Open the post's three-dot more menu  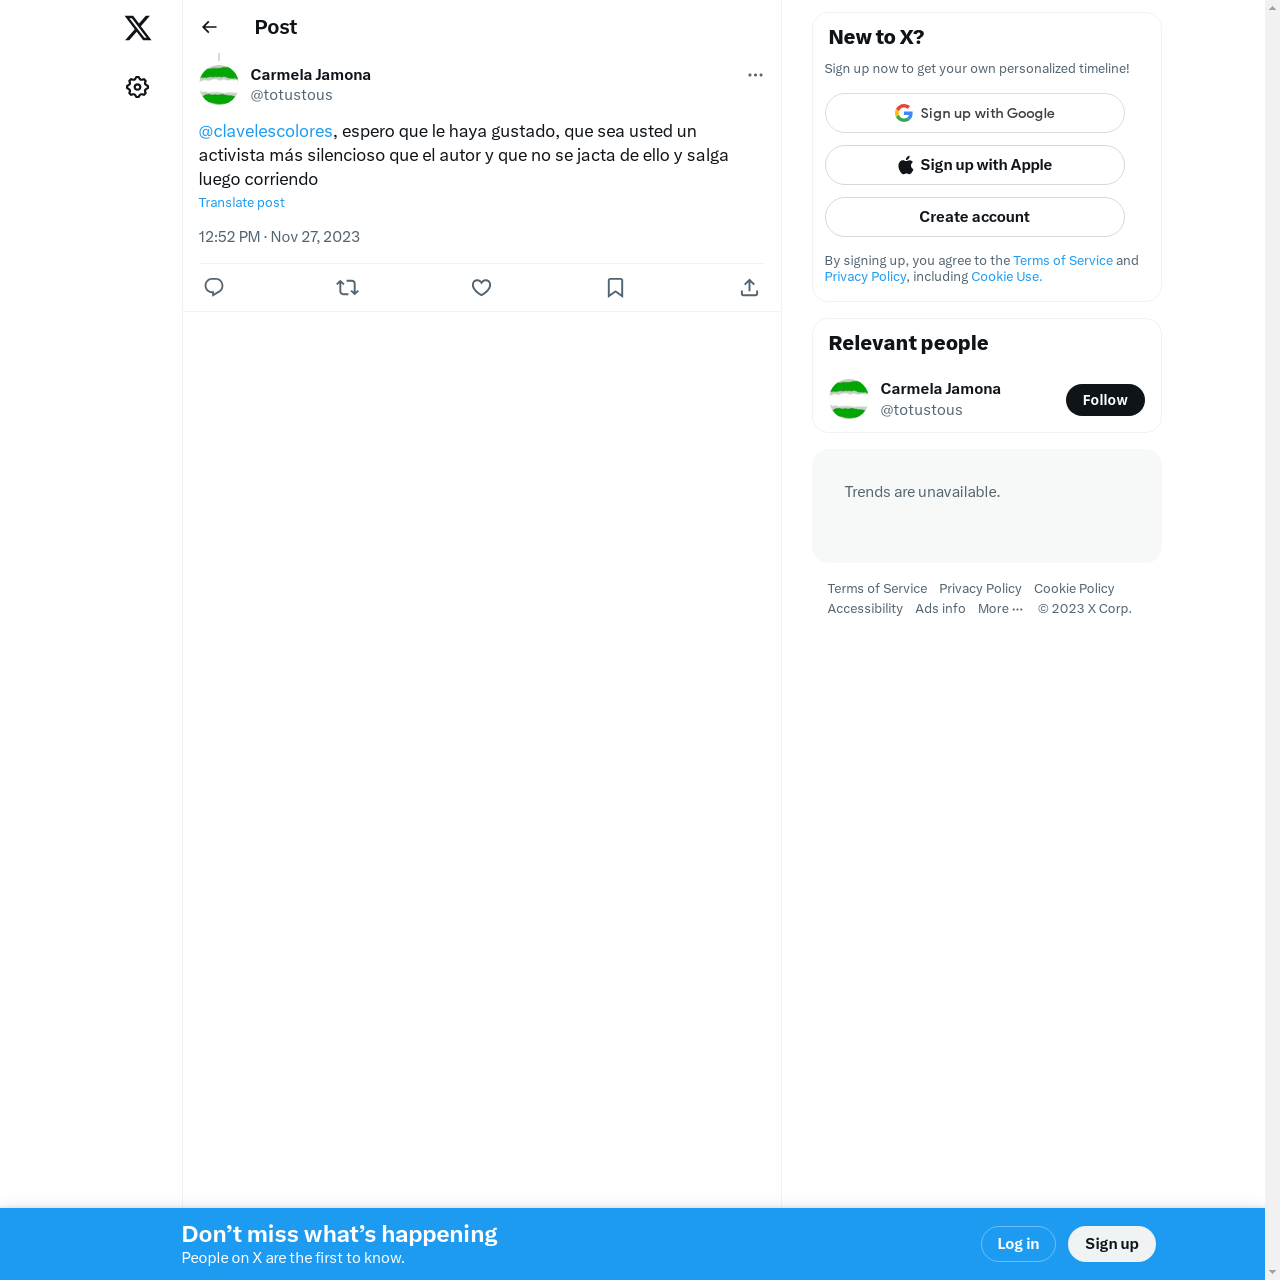[x=755, y=75]
